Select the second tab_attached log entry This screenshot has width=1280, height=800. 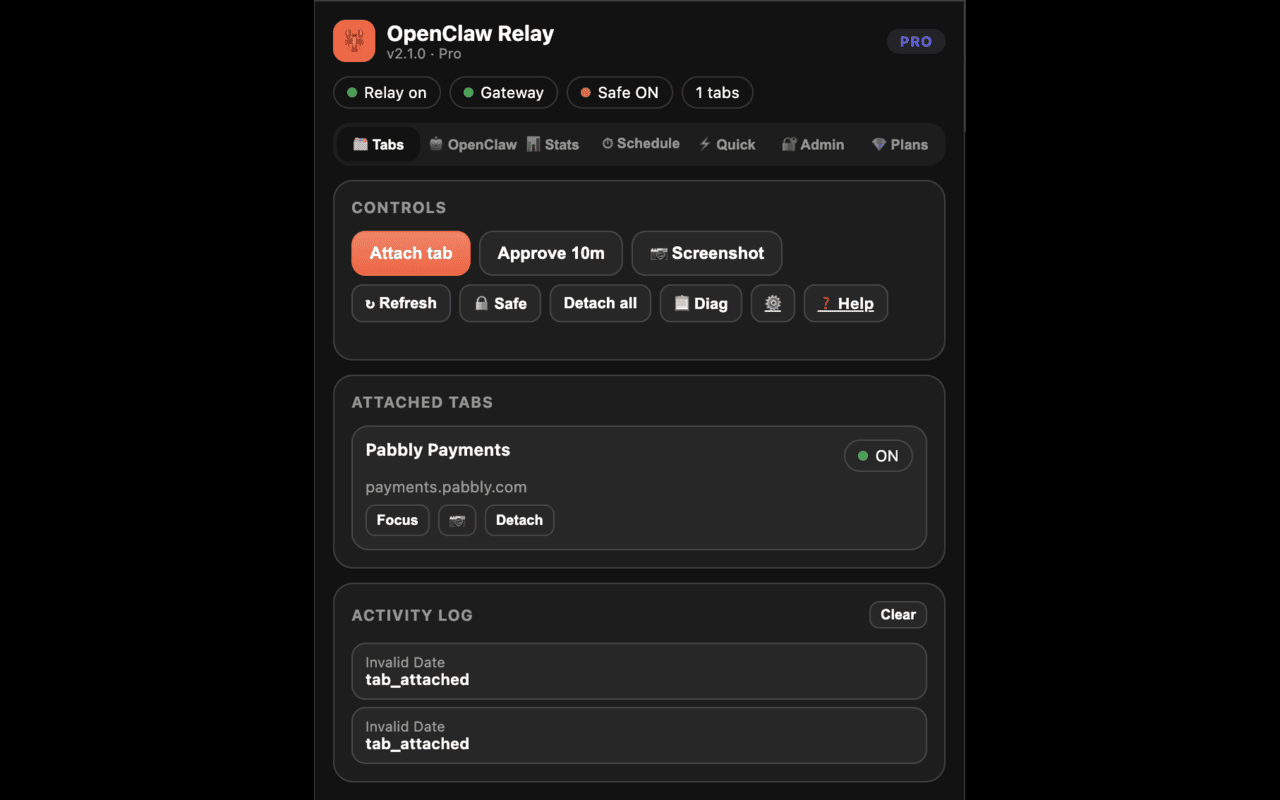639,735
